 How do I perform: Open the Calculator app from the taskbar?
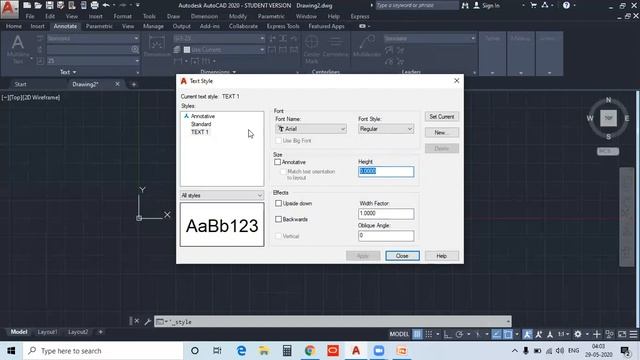coord(287,351)
